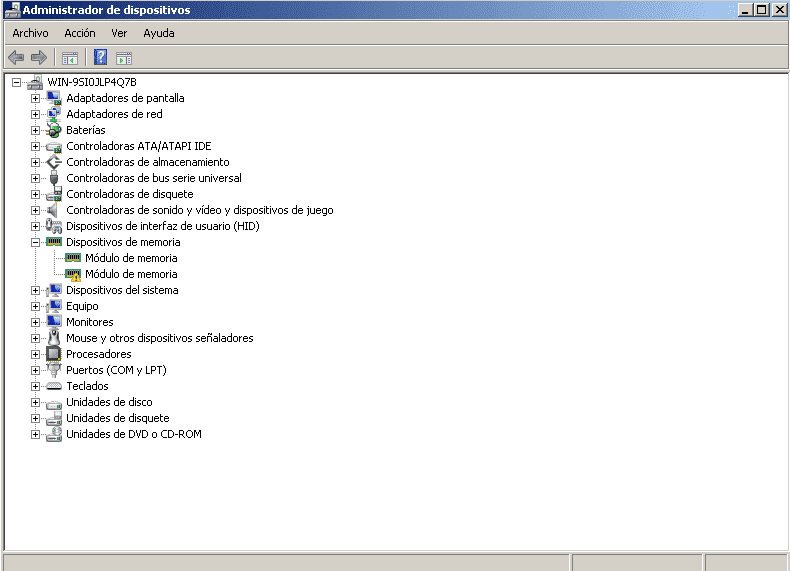Expand Unidades de DVD o CD-ROM
Image resolution: width=790 pixels, height=571 pixels.
click(x=35, y=434)
